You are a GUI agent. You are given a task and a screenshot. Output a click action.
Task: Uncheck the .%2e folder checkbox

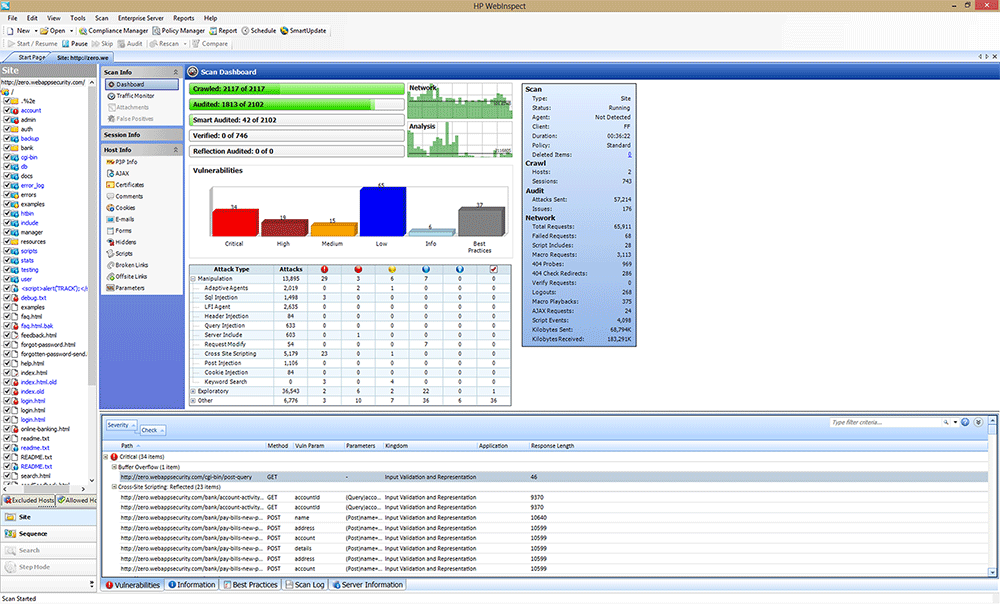7,101
